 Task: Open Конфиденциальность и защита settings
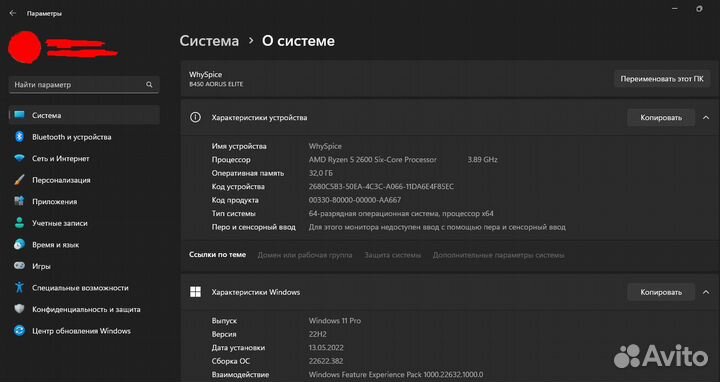coord(84,309)
